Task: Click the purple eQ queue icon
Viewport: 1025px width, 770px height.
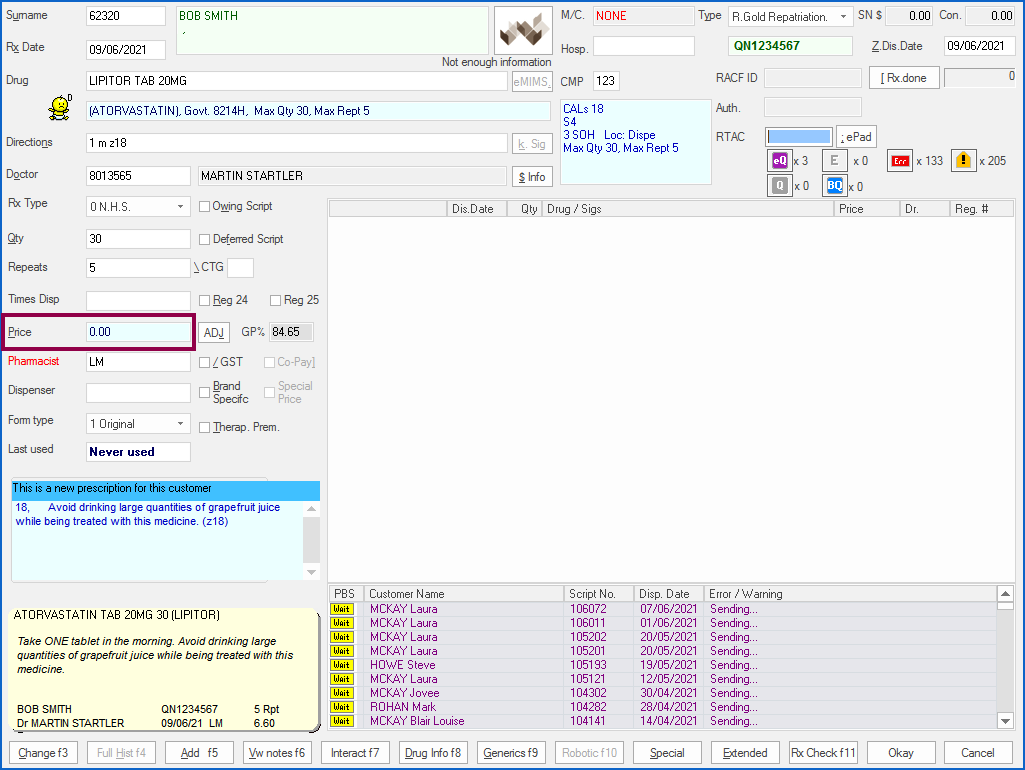Action: (x=779, y=161)
